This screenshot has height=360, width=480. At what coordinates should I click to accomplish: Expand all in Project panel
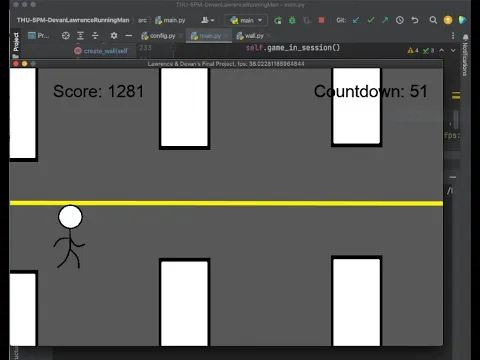80,36
